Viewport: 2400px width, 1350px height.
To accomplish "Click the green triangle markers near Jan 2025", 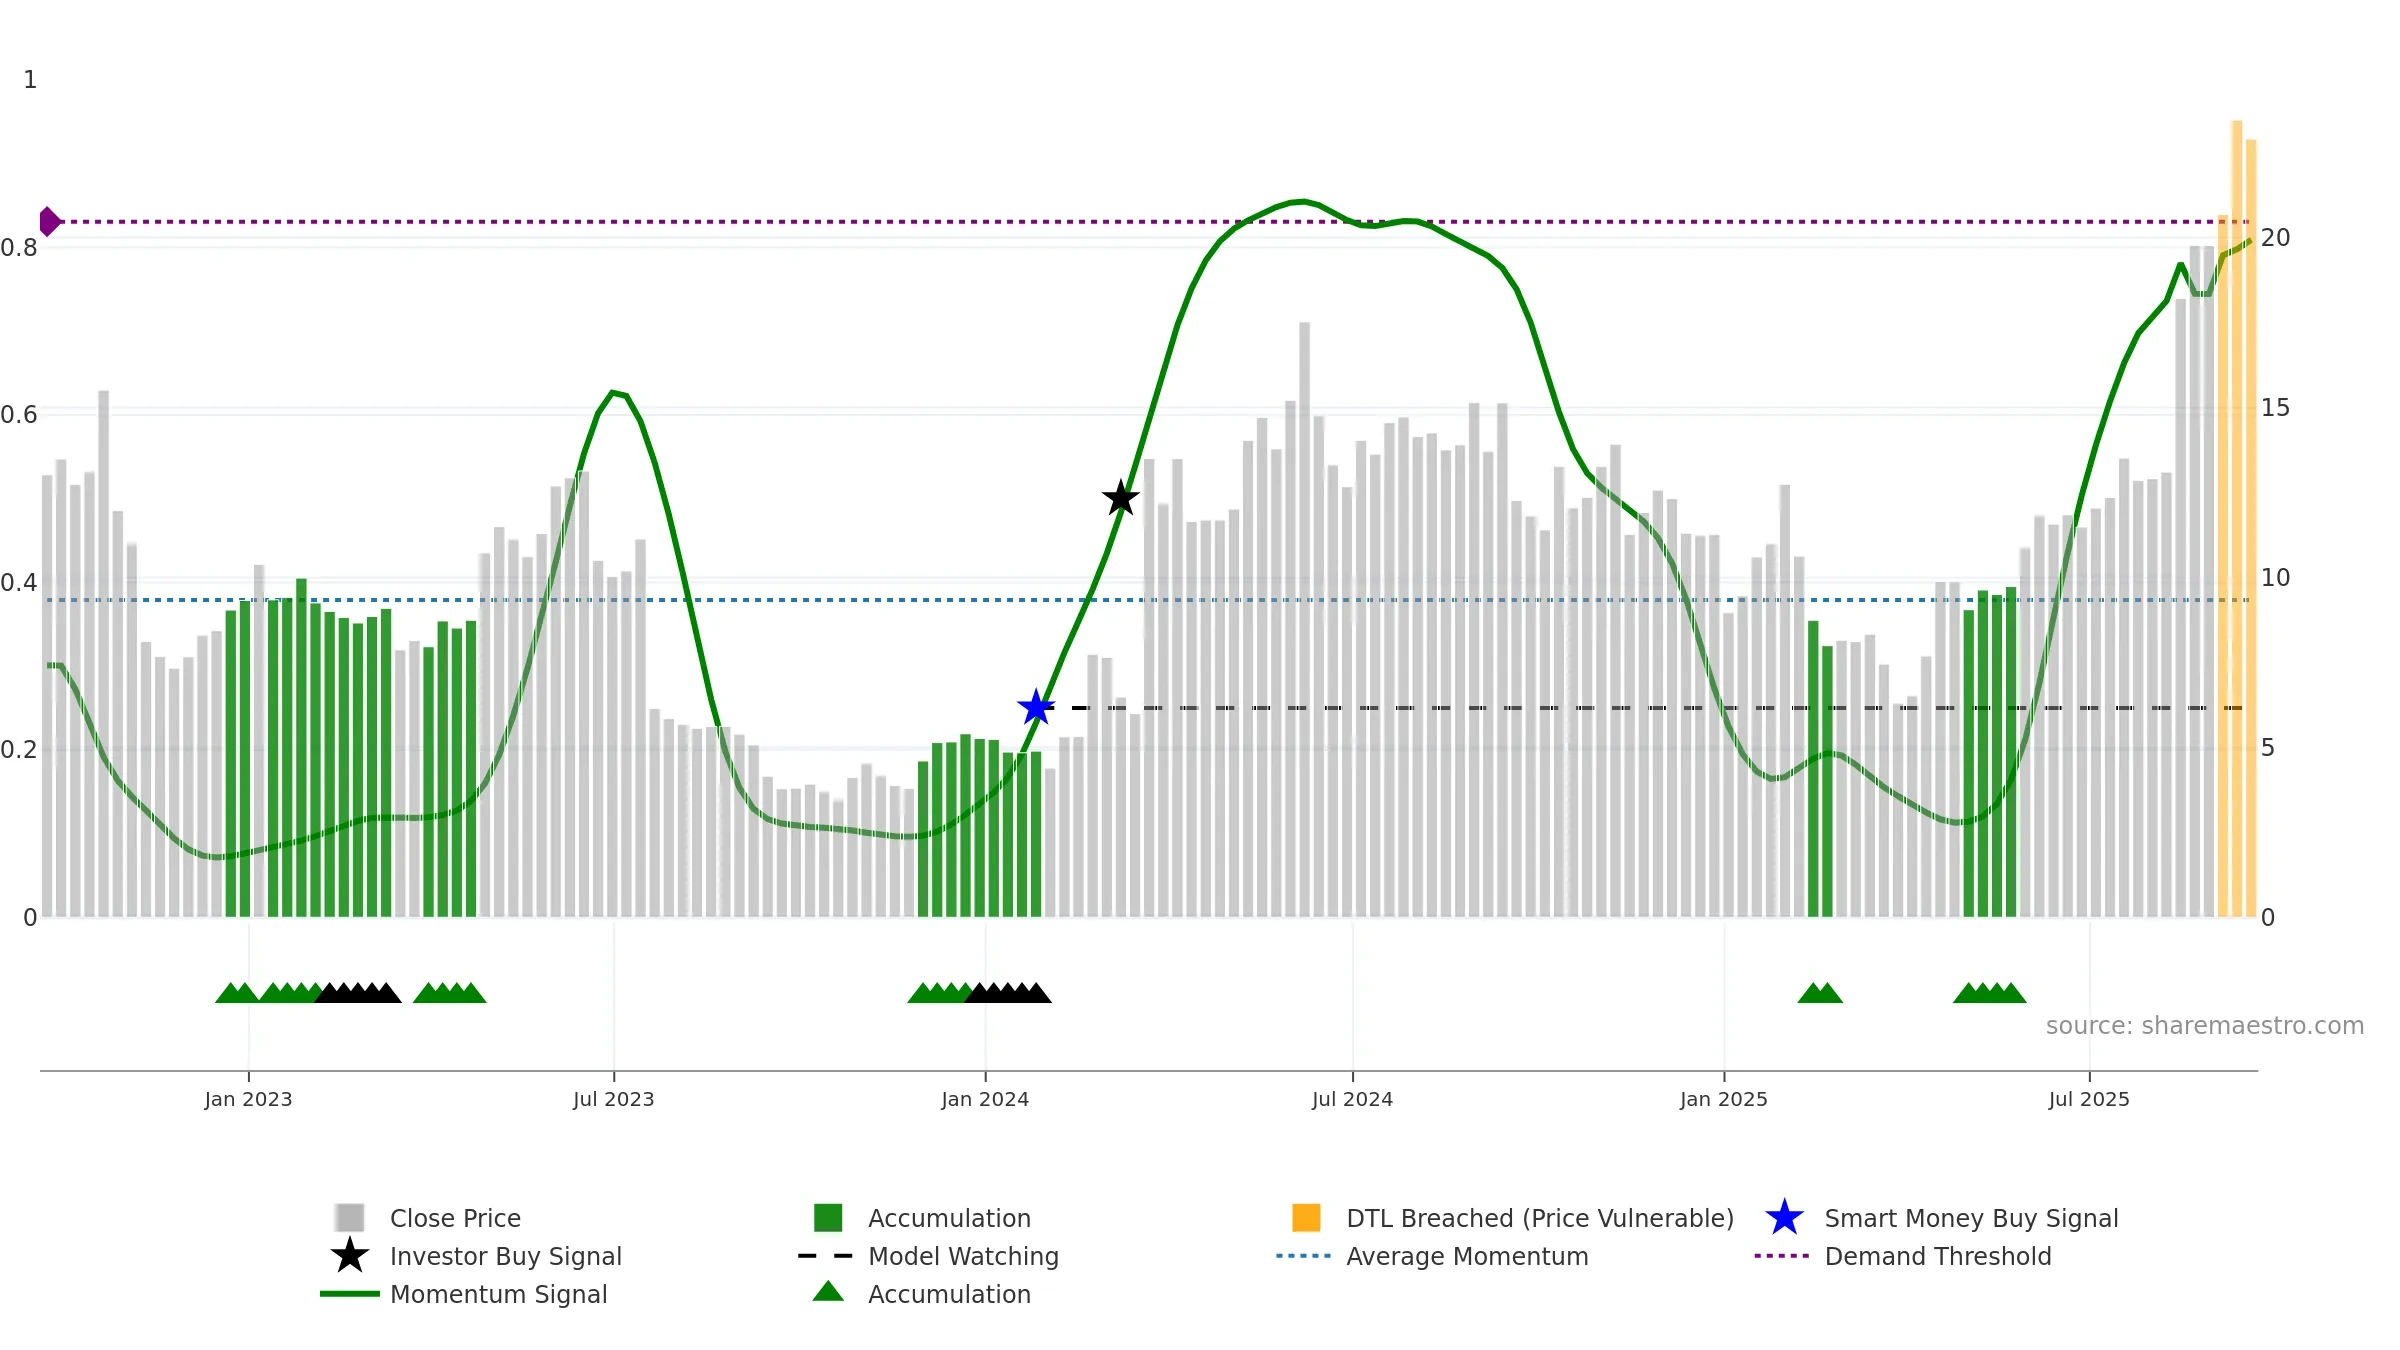I will pos(1820,993).
